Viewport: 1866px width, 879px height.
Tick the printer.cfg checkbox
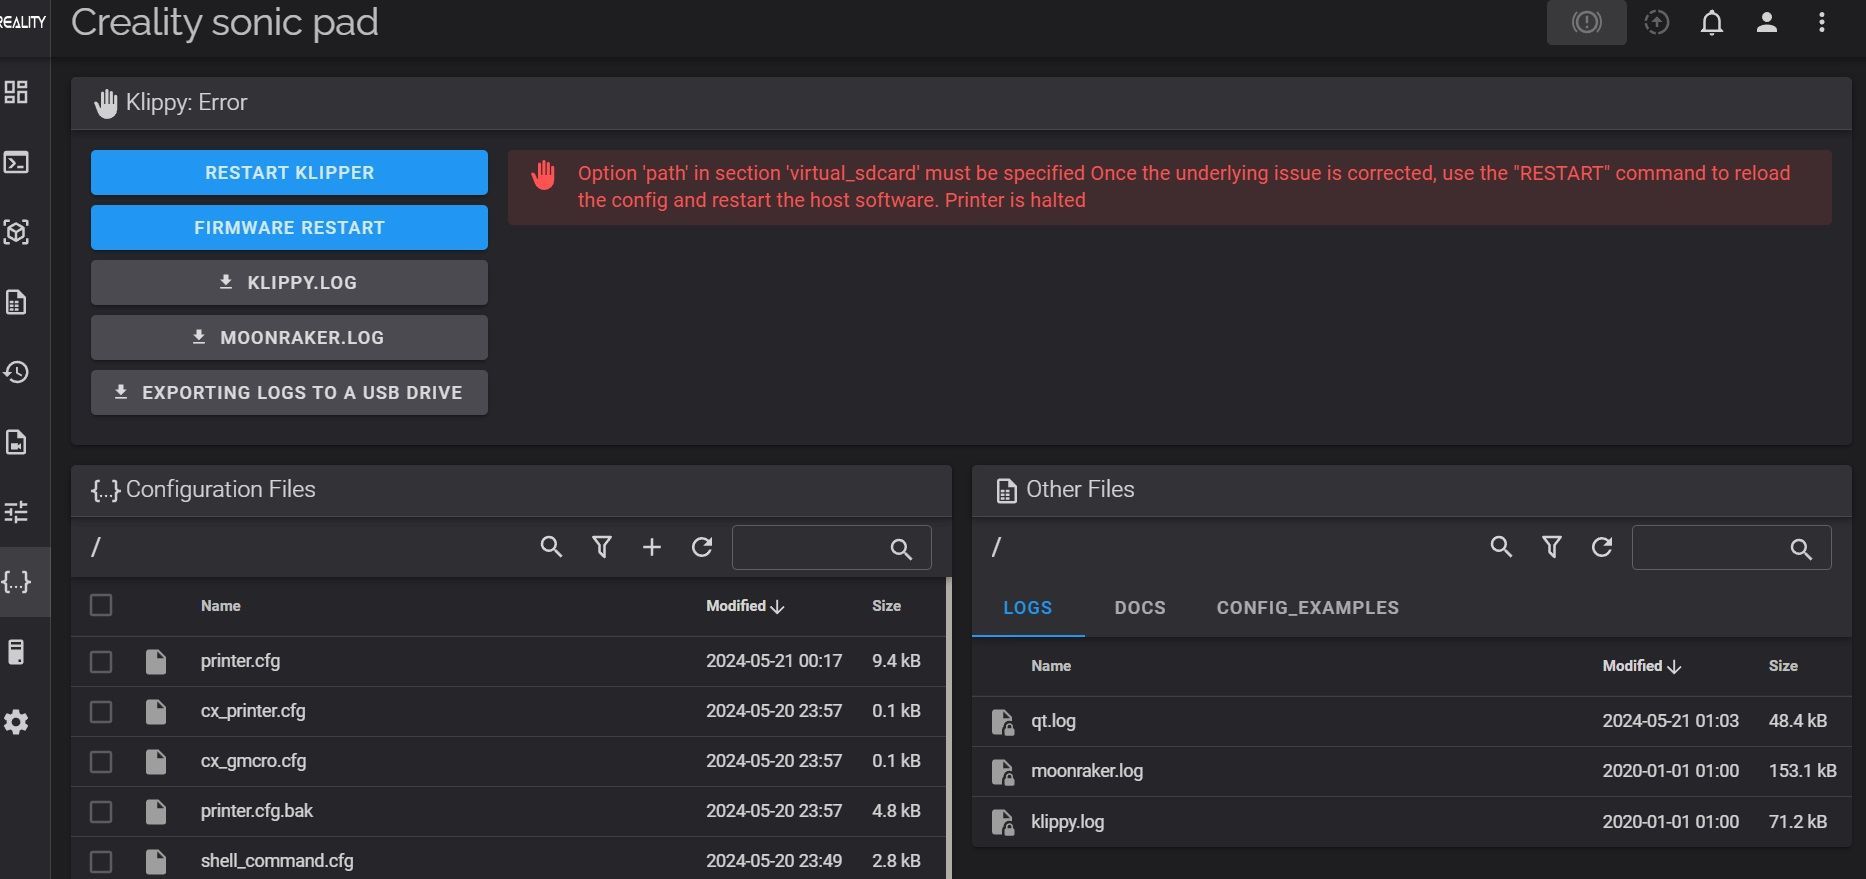[101, 662]
